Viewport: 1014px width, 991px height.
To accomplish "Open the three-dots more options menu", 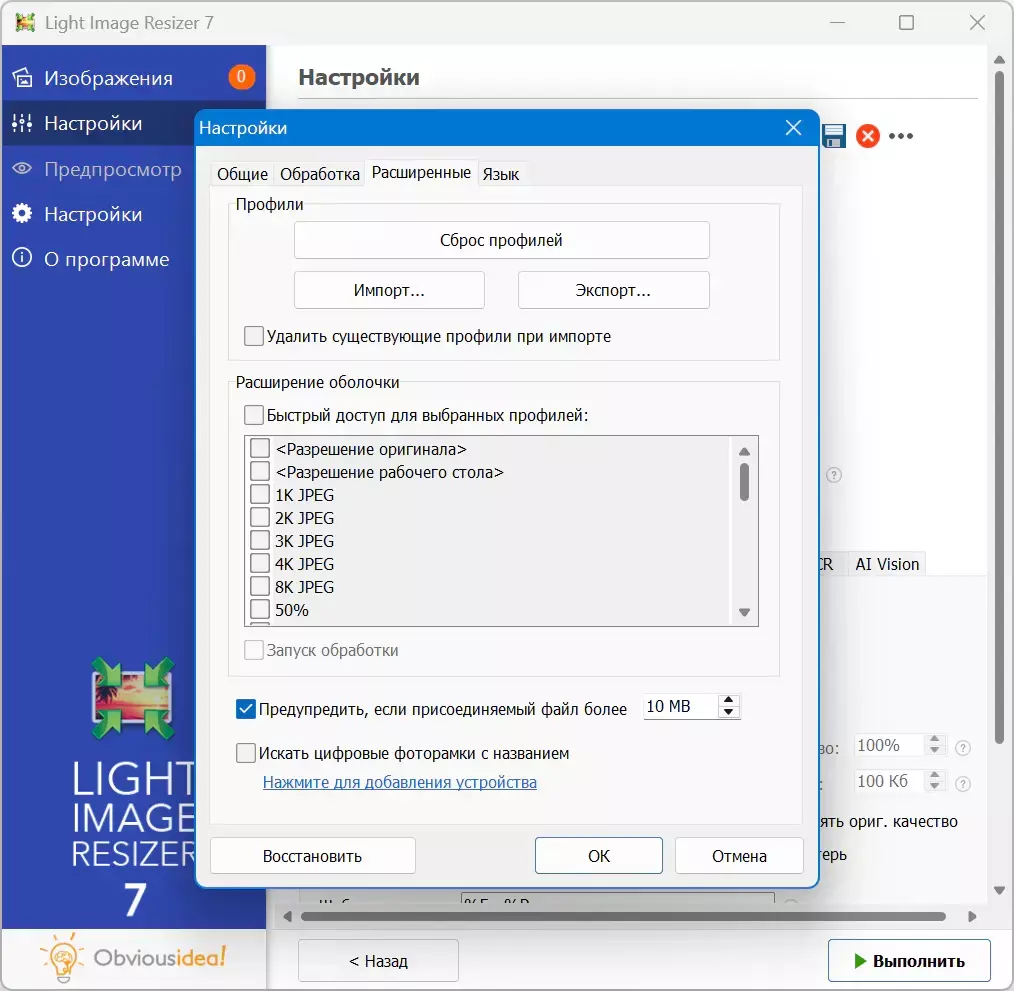I will pos(901,136).
